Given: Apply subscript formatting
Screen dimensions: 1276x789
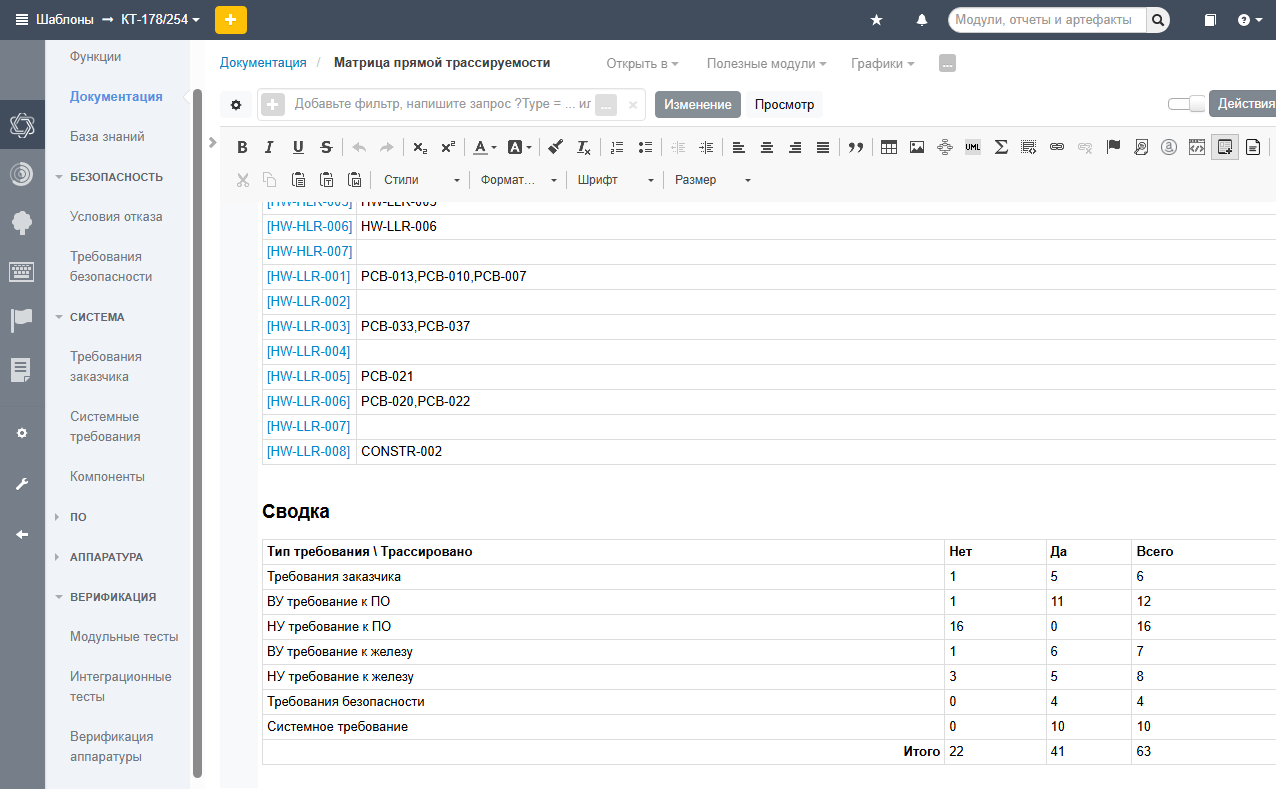Looking at the screenshot, I should [x=420, y=147].
